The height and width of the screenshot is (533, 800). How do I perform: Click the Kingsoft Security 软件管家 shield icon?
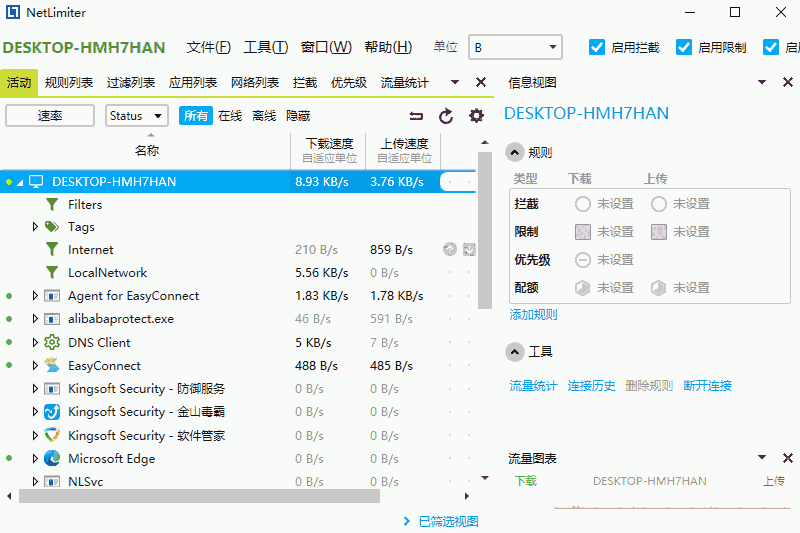point(52,435)
